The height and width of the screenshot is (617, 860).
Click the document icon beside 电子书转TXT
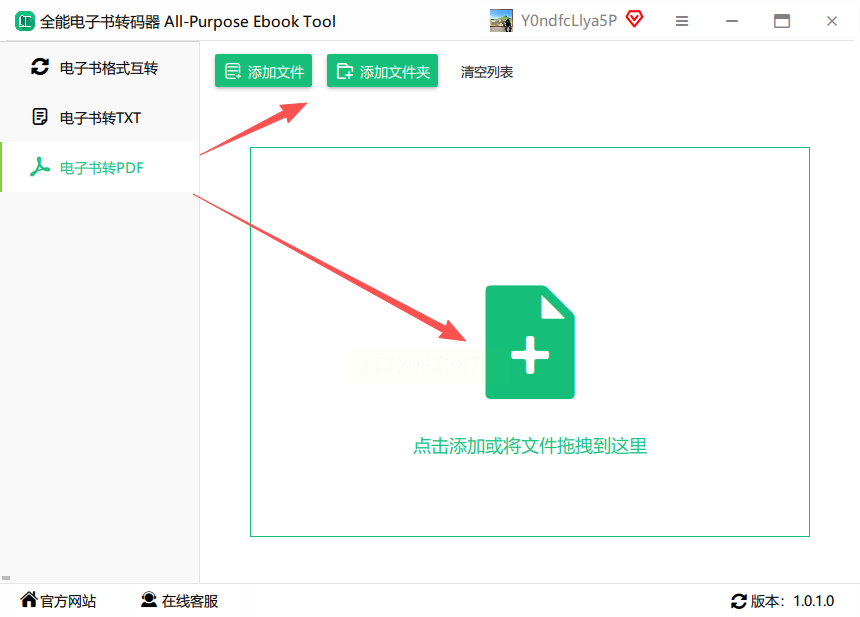(40, 117)
